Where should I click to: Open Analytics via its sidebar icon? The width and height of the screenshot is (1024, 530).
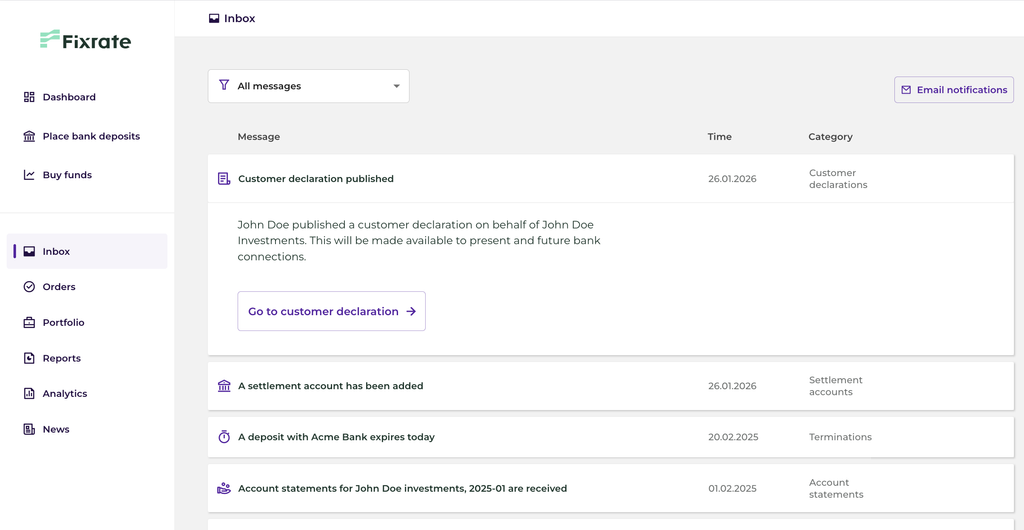(29, 394)
